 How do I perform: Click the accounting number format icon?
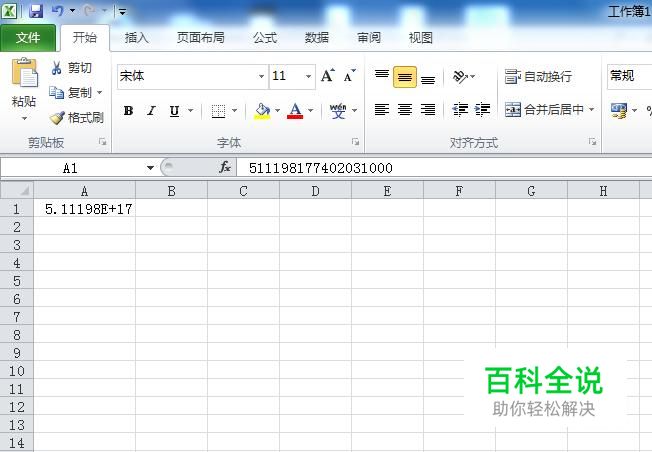point(619,111)
